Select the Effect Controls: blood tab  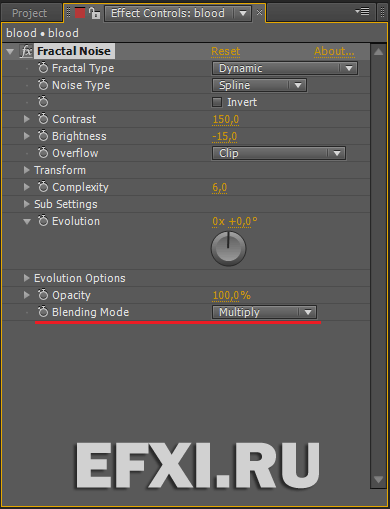(x=168, y=13)
